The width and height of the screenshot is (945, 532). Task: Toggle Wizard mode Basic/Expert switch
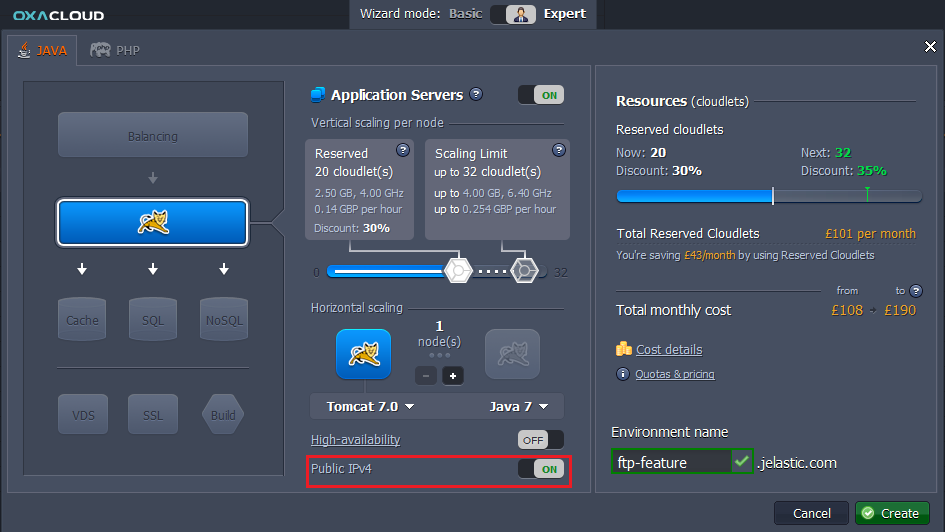513,14
